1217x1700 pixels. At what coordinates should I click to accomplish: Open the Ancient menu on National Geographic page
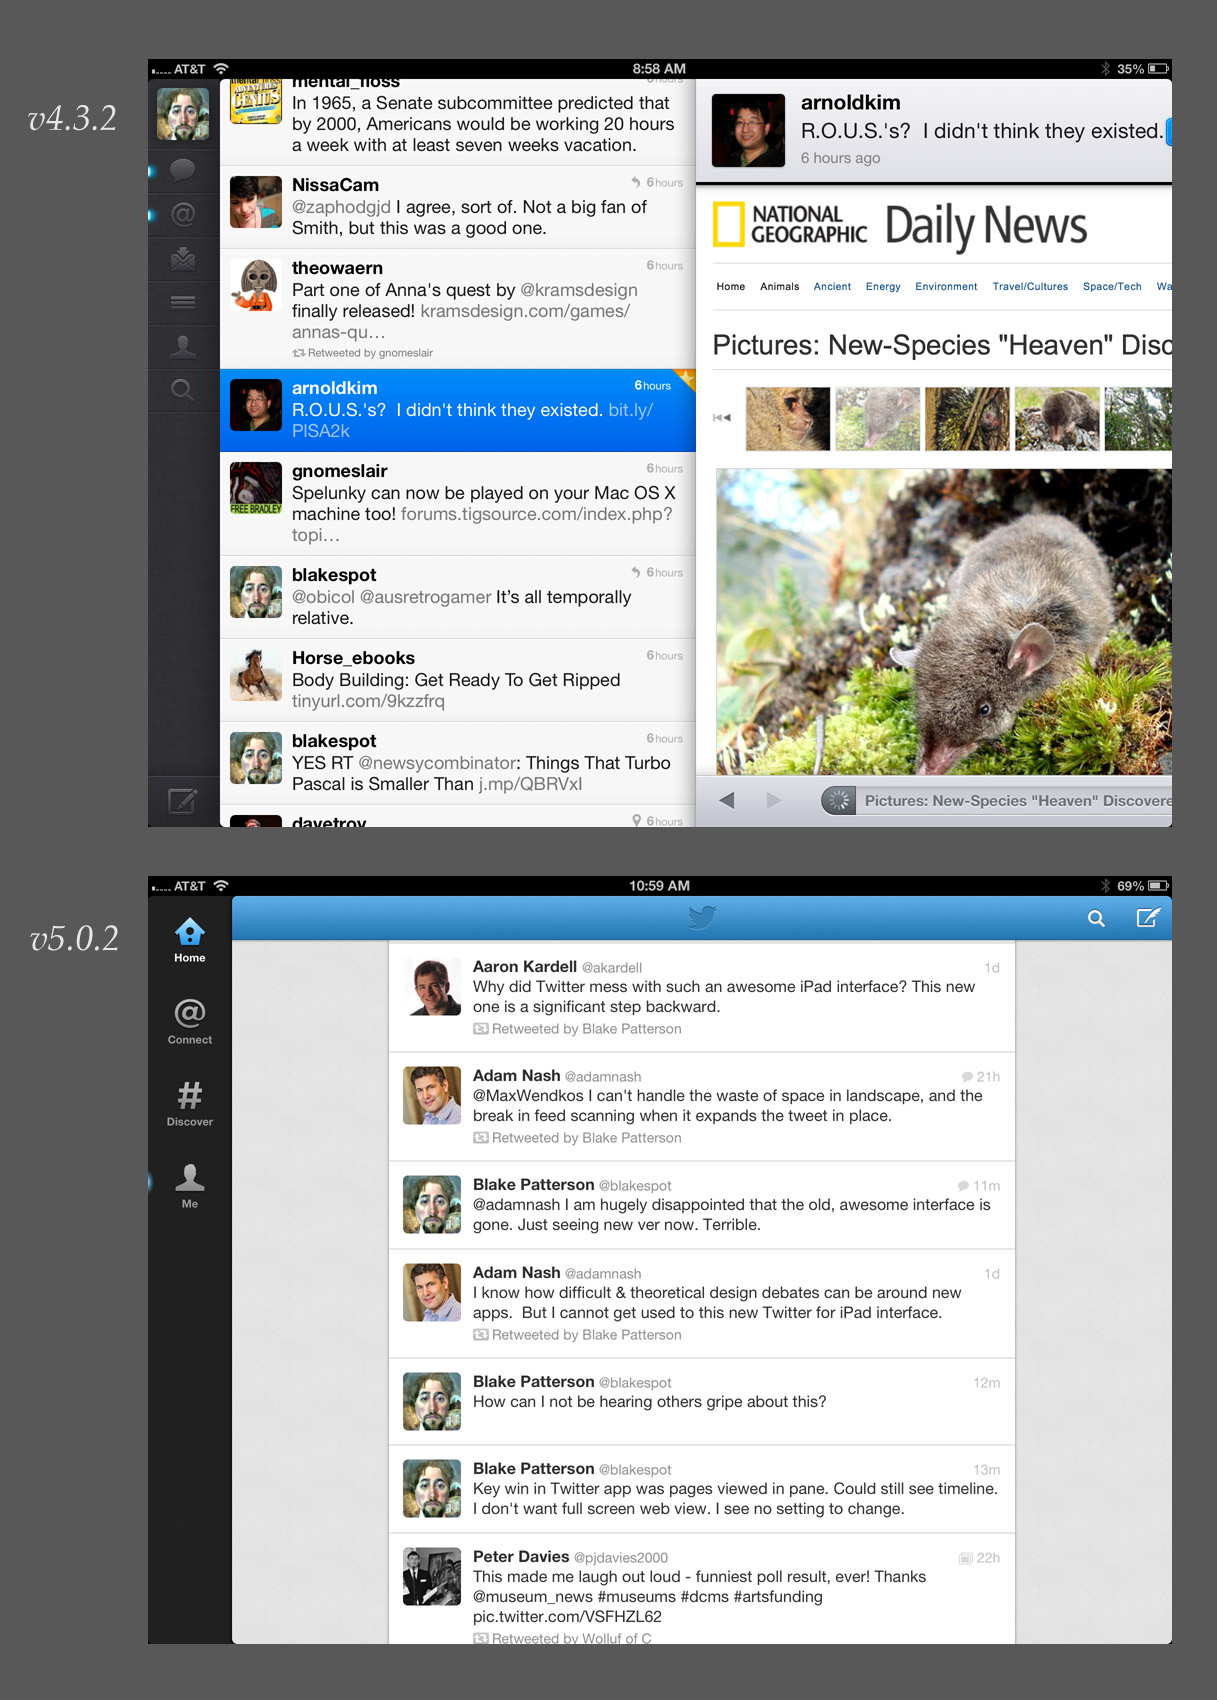tap(832, 287)
